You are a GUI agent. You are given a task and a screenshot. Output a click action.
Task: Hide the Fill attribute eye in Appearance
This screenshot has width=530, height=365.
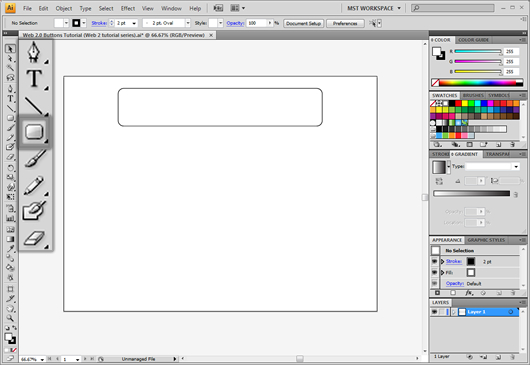click(435, 272)
